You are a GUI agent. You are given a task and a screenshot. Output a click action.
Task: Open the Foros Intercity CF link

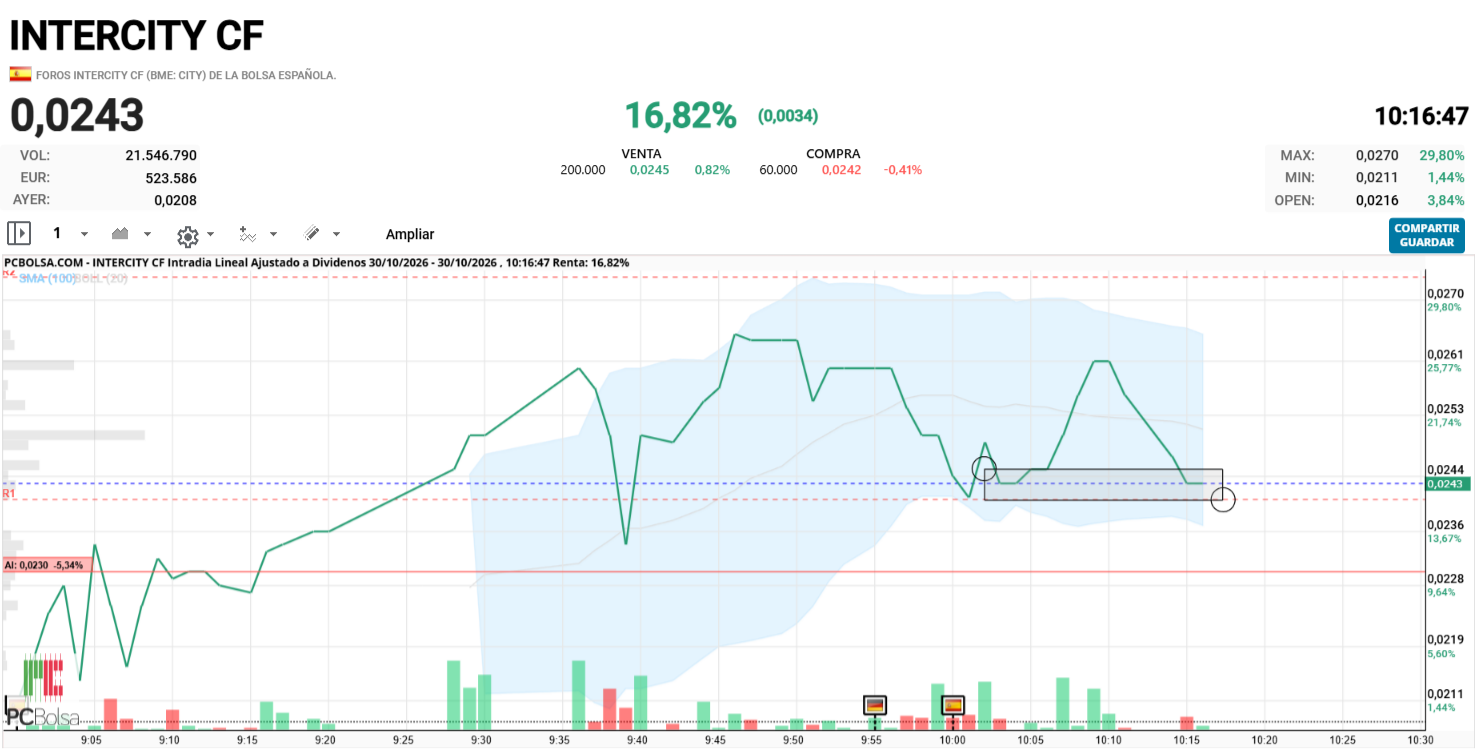click(186, 75)
